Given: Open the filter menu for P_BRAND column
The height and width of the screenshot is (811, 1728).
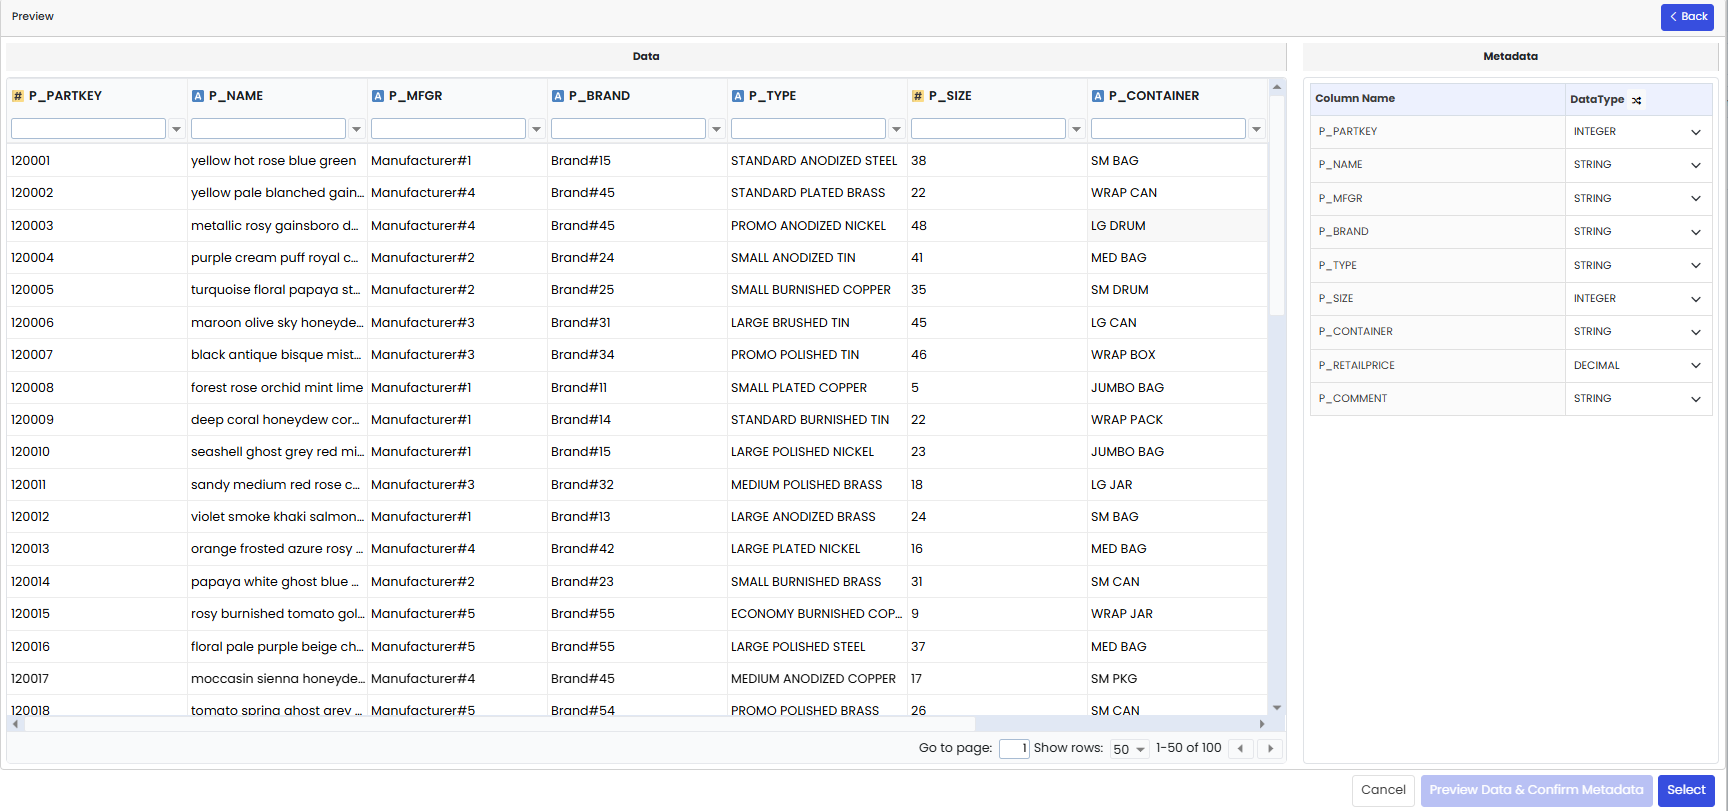Looking at the screenshot, I should (x=717, y=129).
